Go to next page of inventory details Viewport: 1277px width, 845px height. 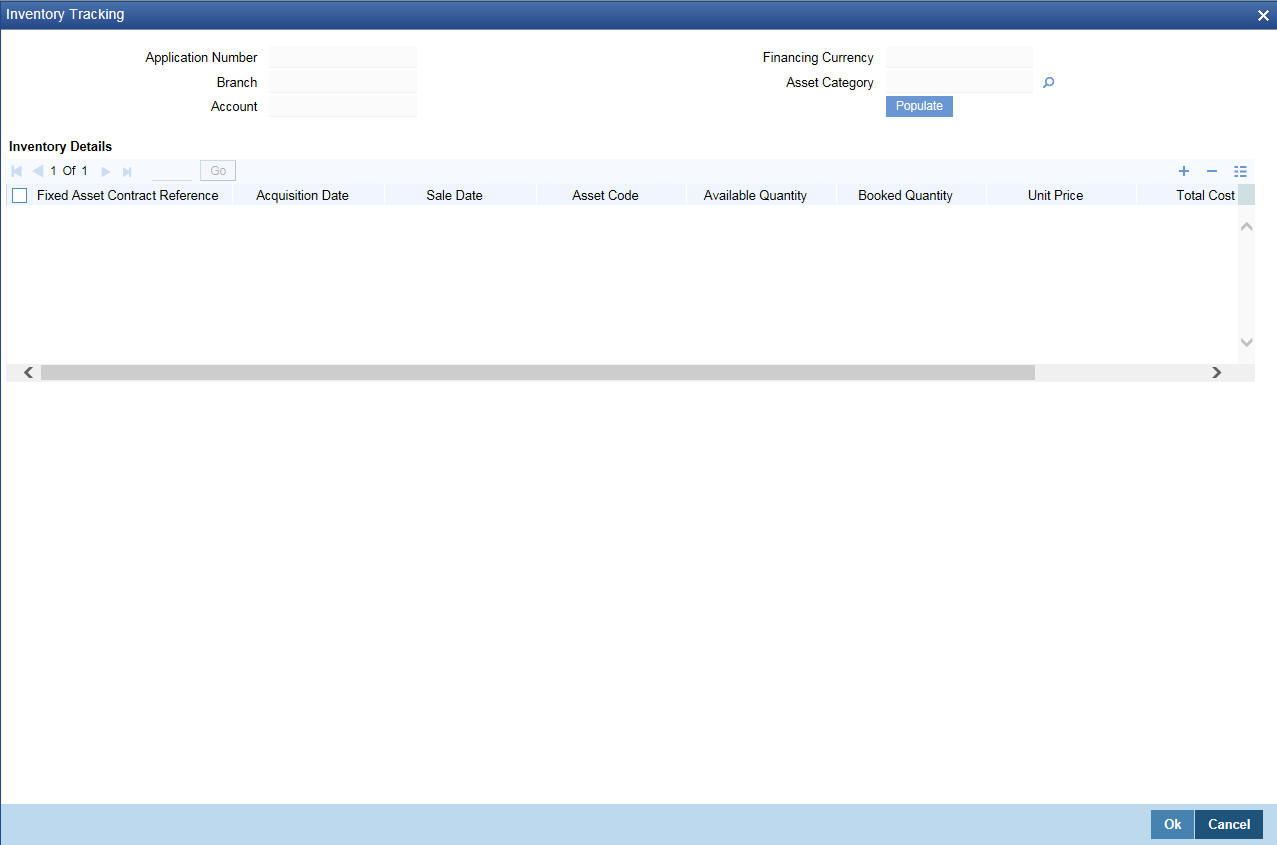pos(106,171)
